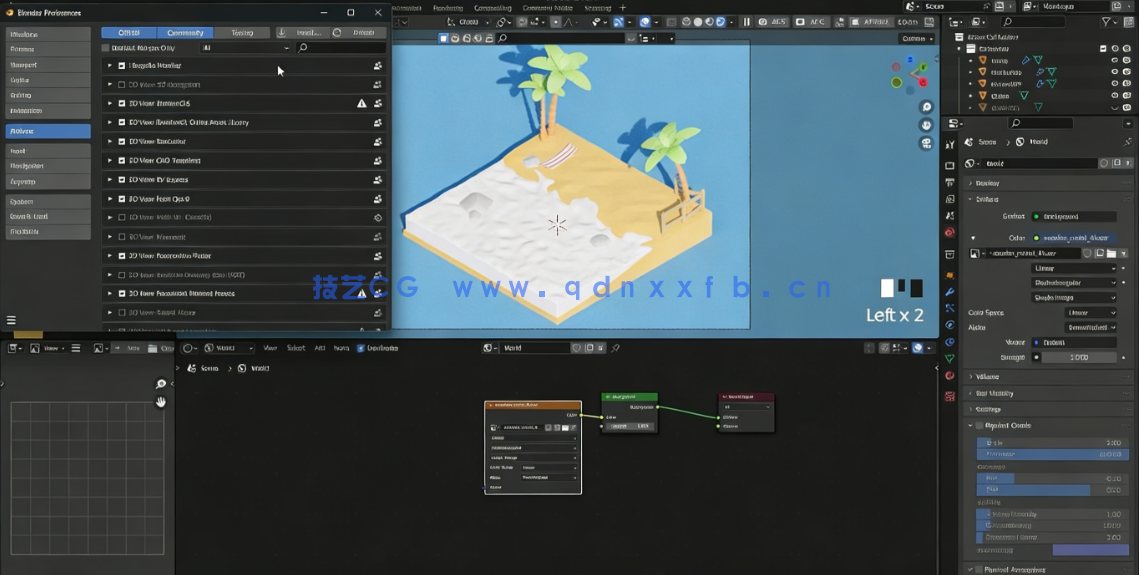1139x575 pixels.
Task: Toggle the checkbox of the topmost add-on row
Action: (121, 65)
